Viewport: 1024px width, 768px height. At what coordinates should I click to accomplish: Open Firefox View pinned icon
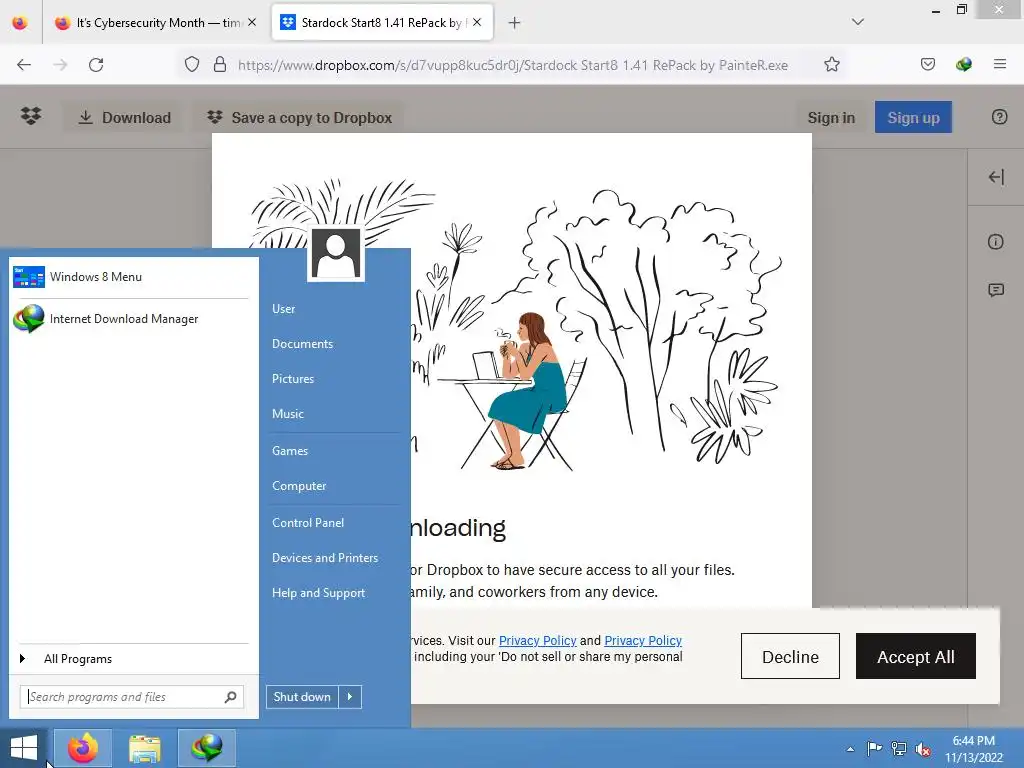pyautogui.click(x=20, y=23)
